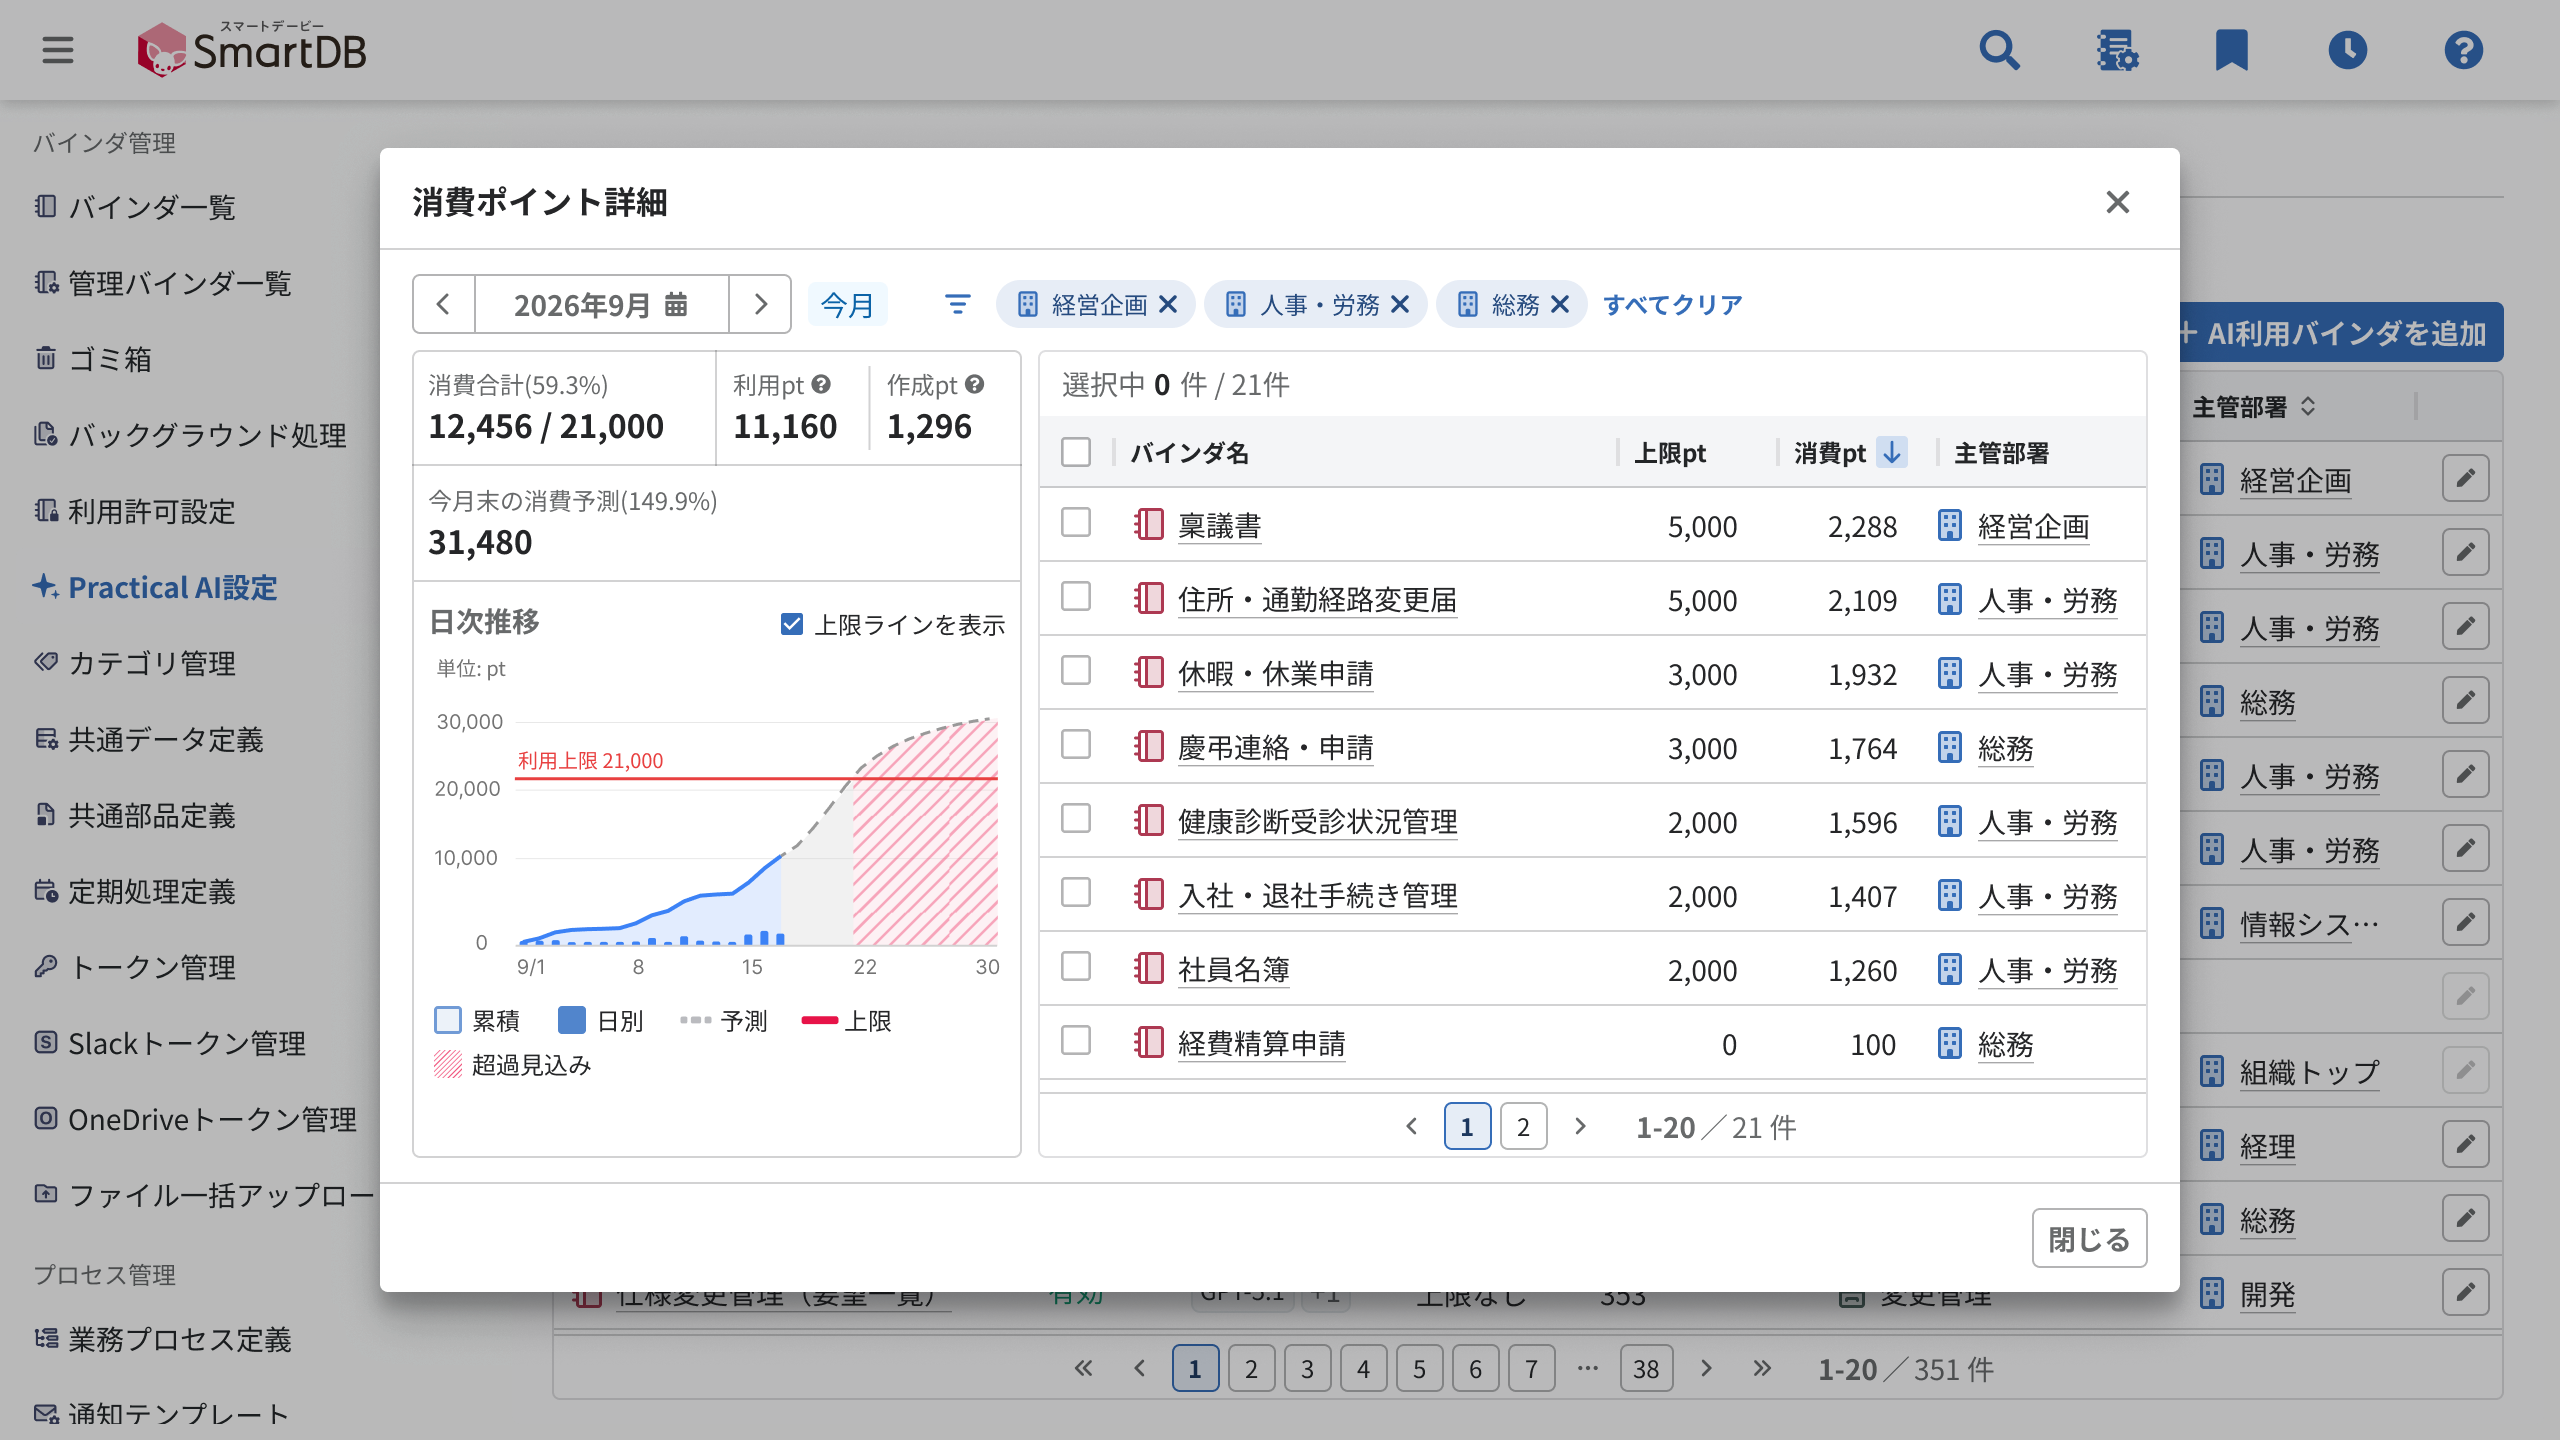Sort background table by 主管部署 header
The height and width of the screenshot is (1440, 2560).
pyautogui.click(x=2254, y=407)
